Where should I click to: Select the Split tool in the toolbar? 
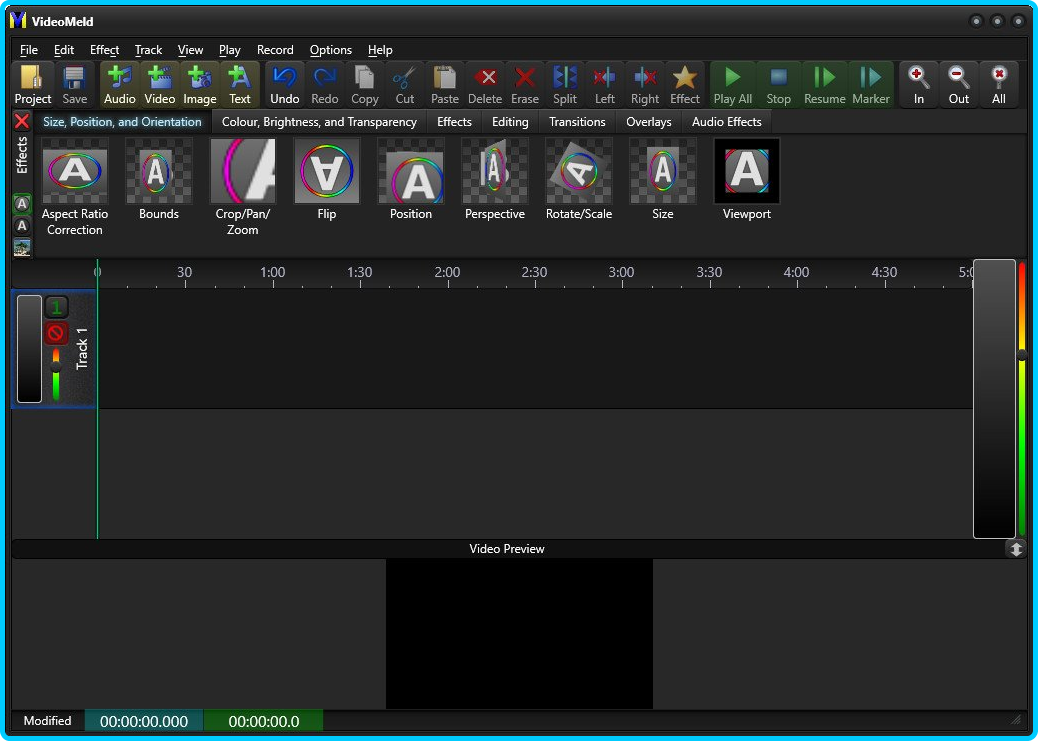(565, 85)
